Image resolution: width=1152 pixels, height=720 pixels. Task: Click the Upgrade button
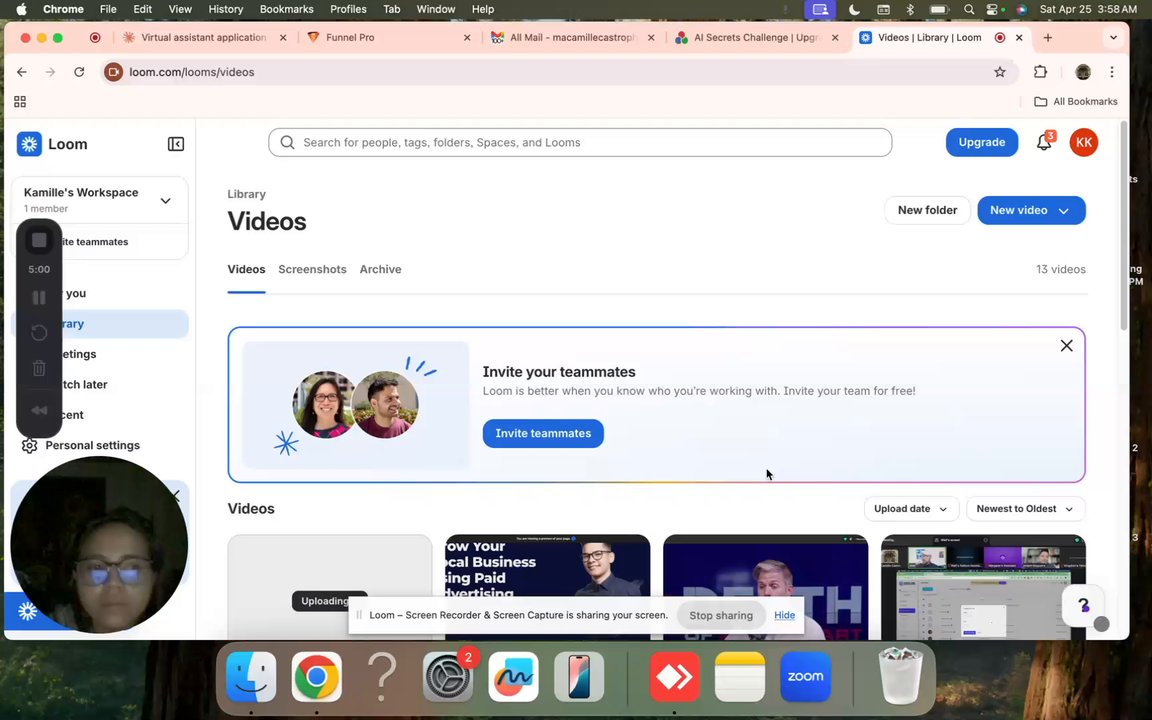[x=982, y=143]
